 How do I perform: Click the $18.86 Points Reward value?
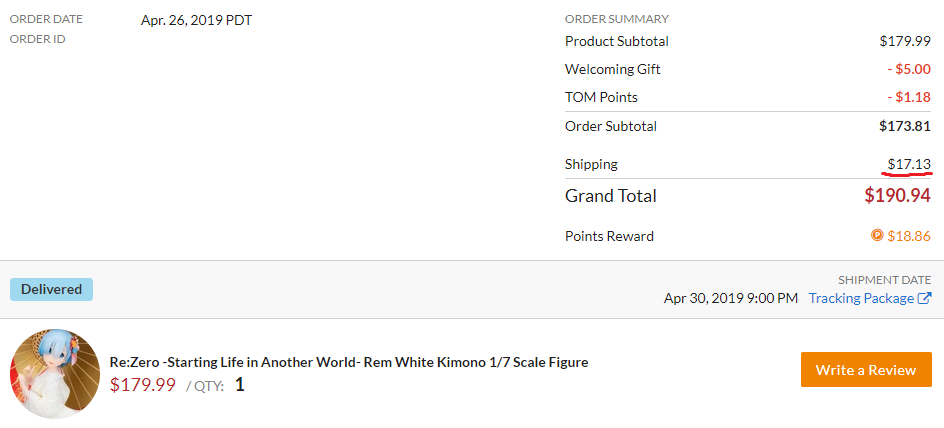pyautogui.click(x=909, y=236)
